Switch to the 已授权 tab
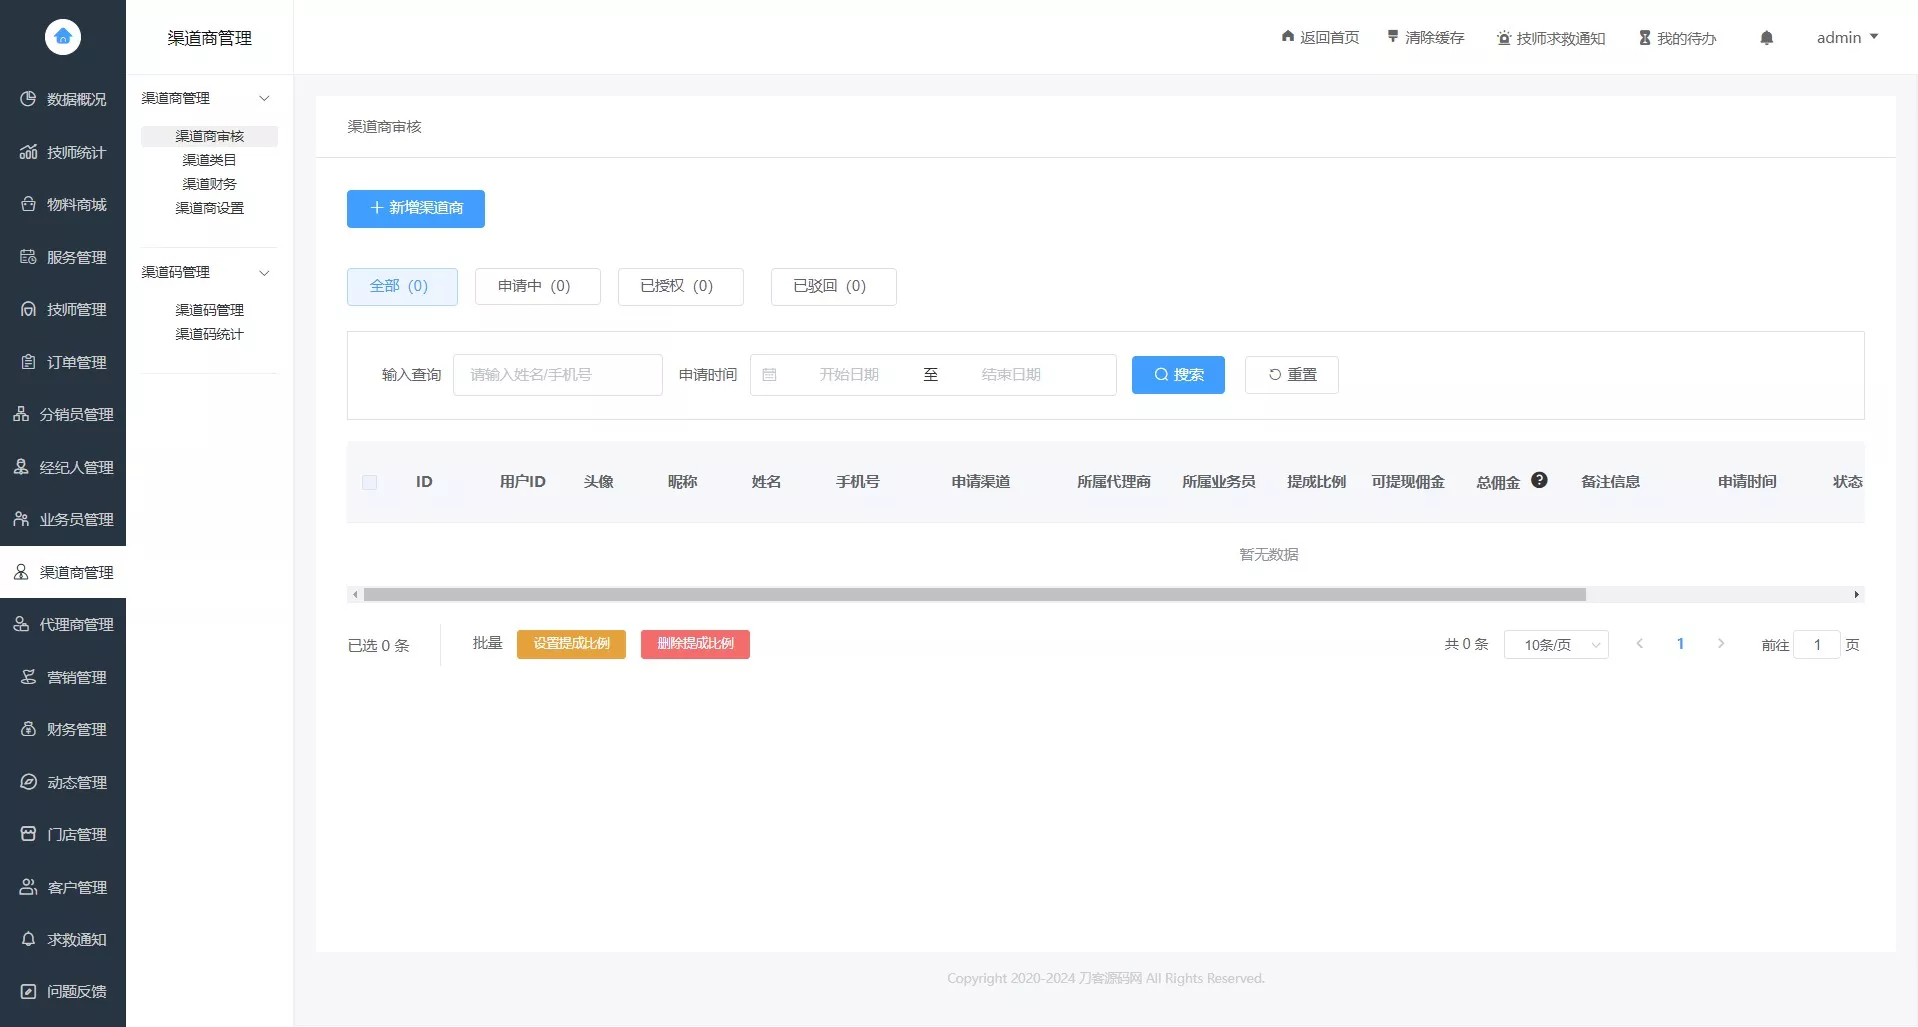This screenshot has width=1918, height=1027. pyautogui.click(x=680, y=286)
